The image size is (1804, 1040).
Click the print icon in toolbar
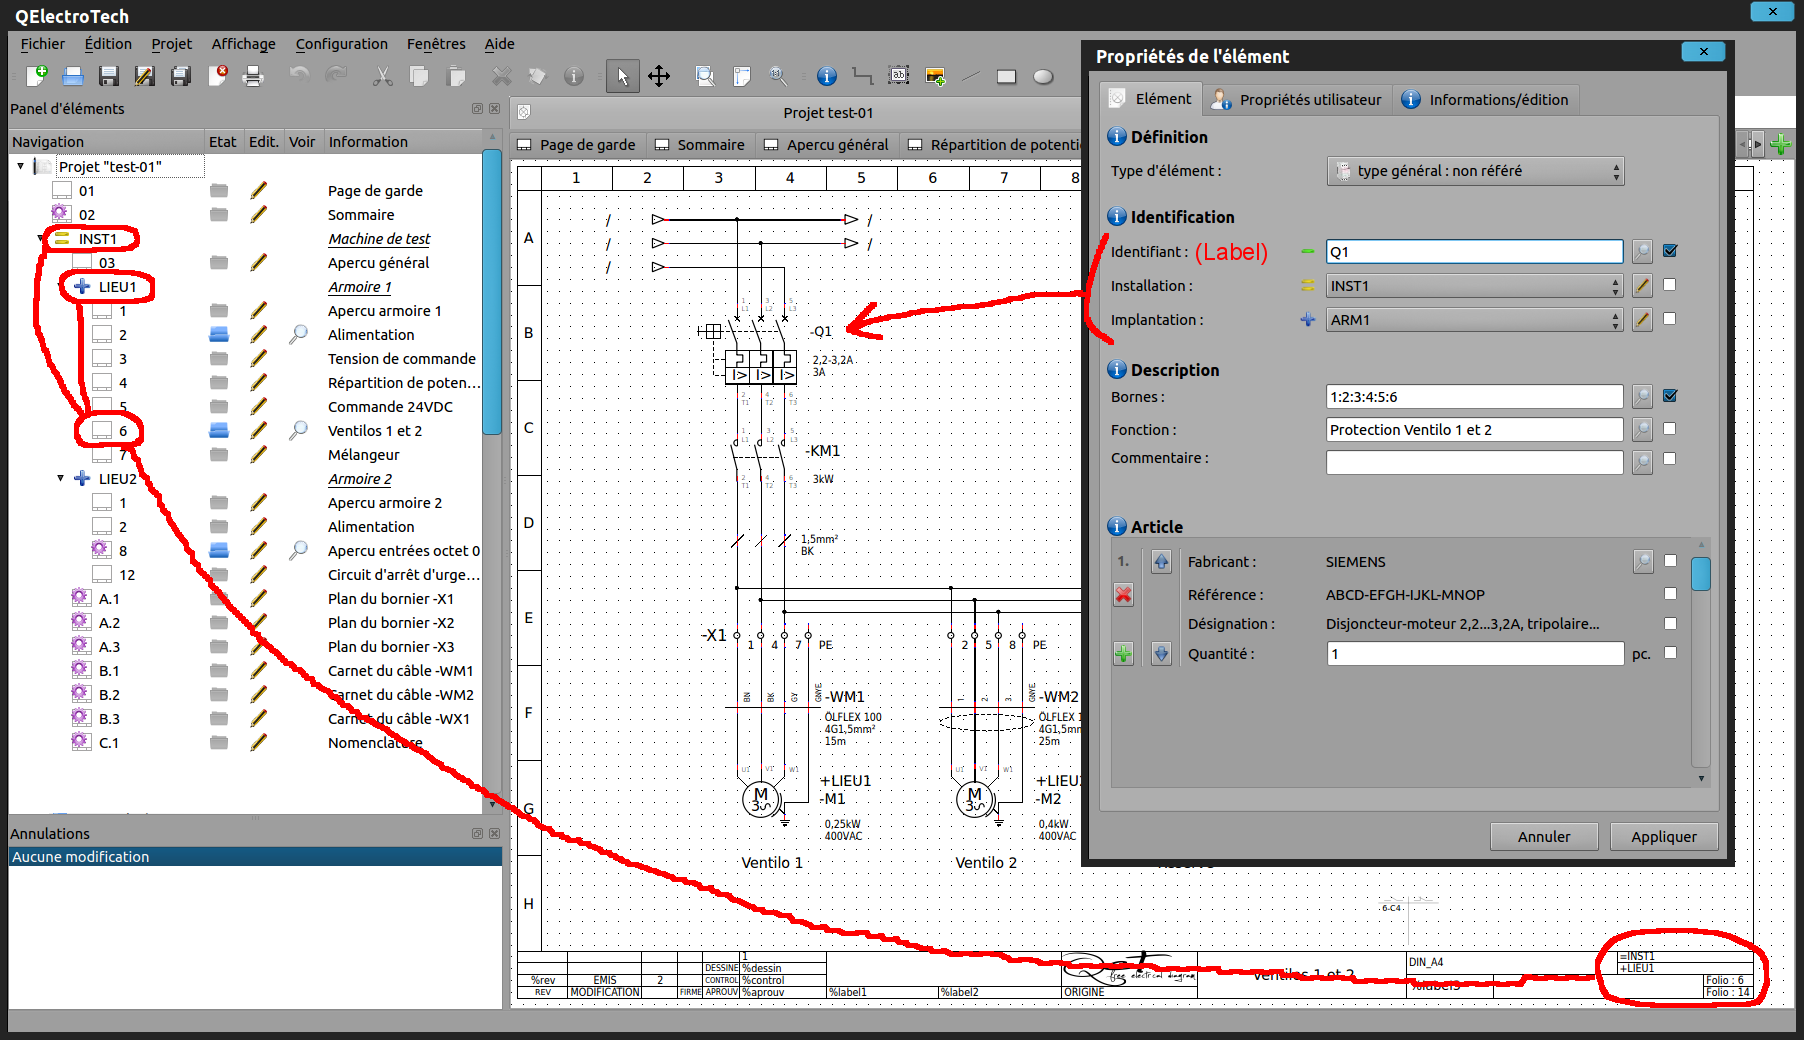tap(253, 76)
